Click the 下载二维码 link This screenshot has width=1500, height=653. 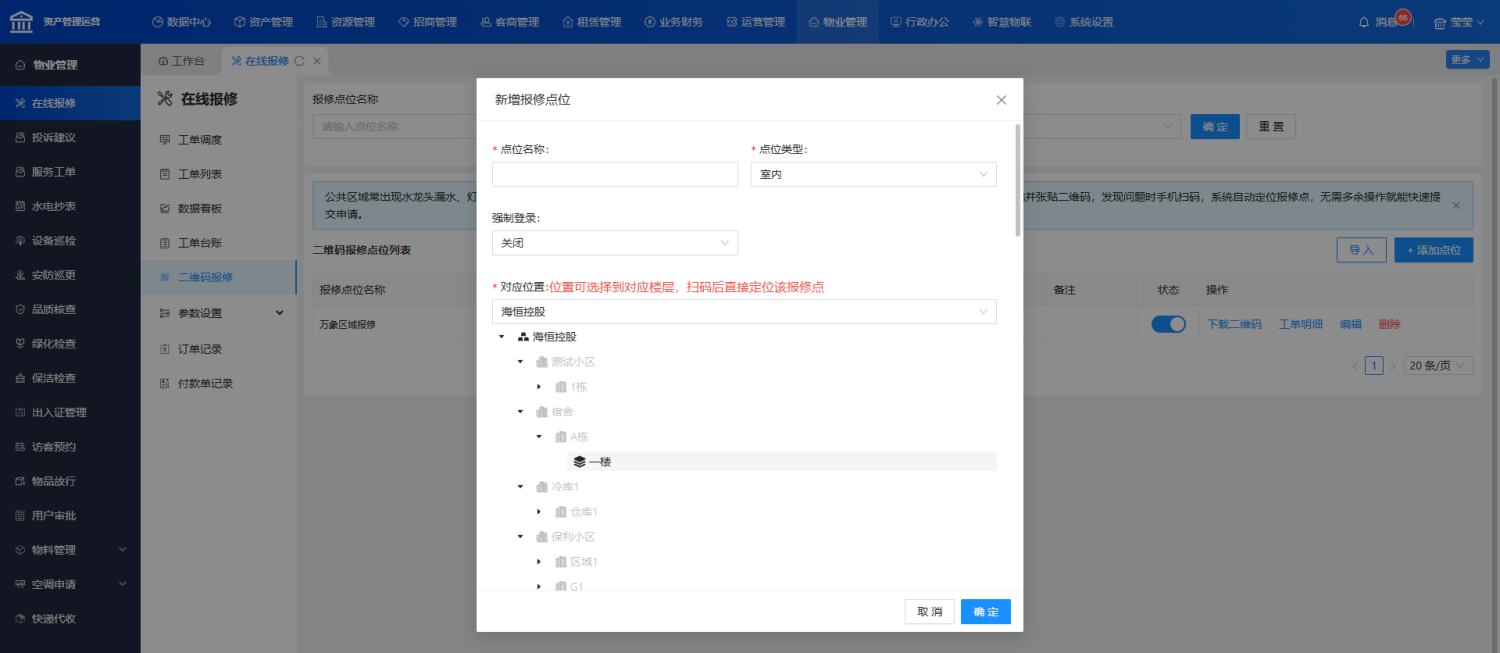(x=1234, y=324)
